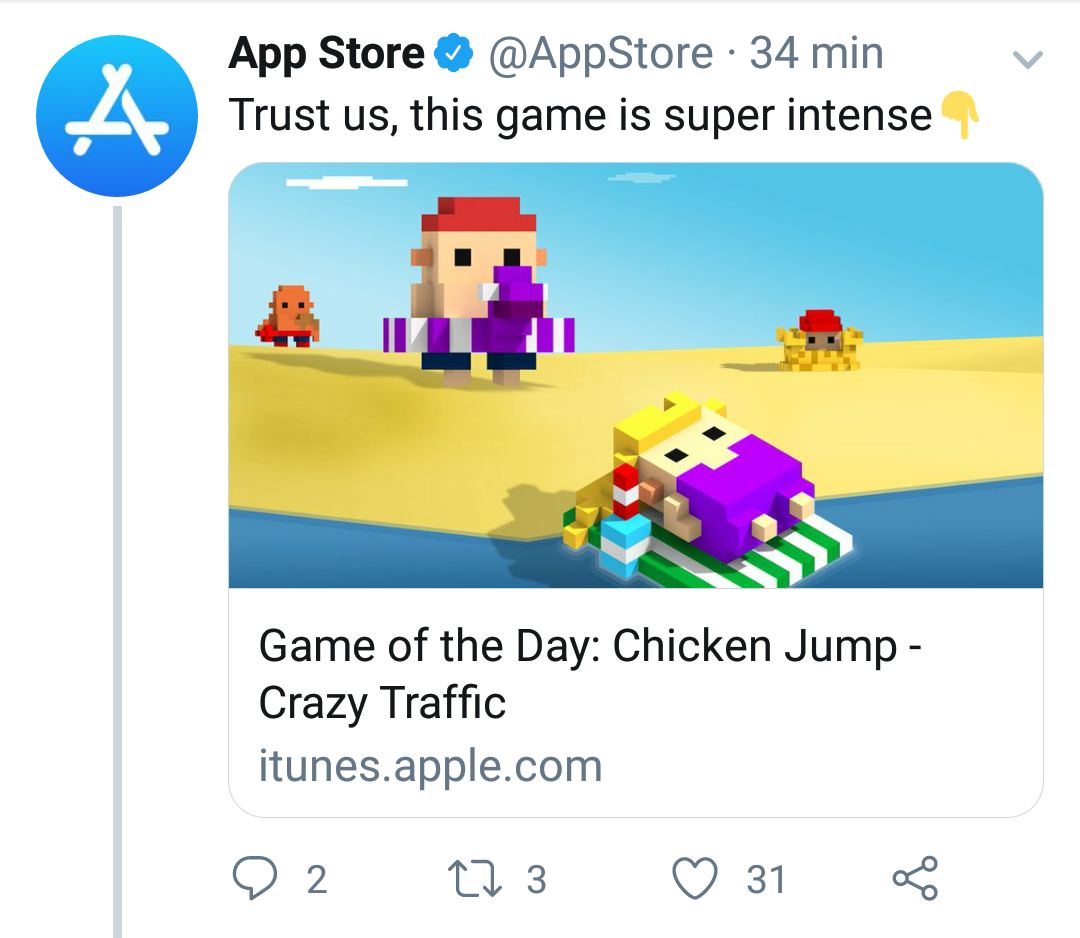Open the App Store profile avatar
1080x938 pixels.
pyautogui.click(x=117, y=115)
